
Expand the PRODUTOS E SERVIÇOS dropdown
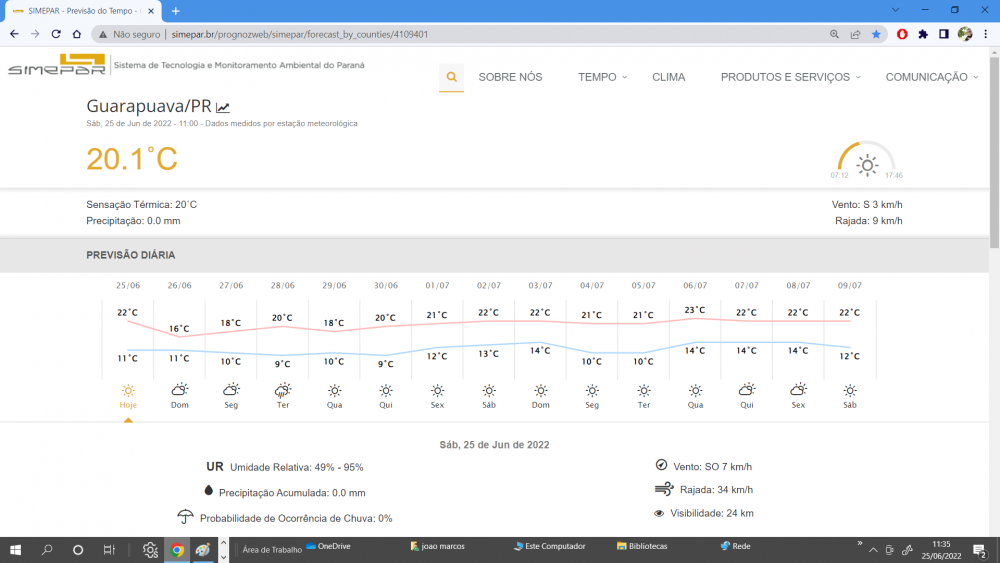click(791, 77)
